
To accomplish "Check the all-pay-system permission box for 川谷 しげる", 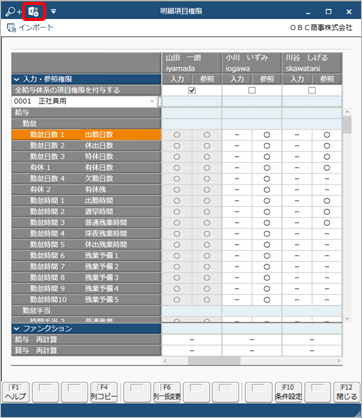I will 312,90.
